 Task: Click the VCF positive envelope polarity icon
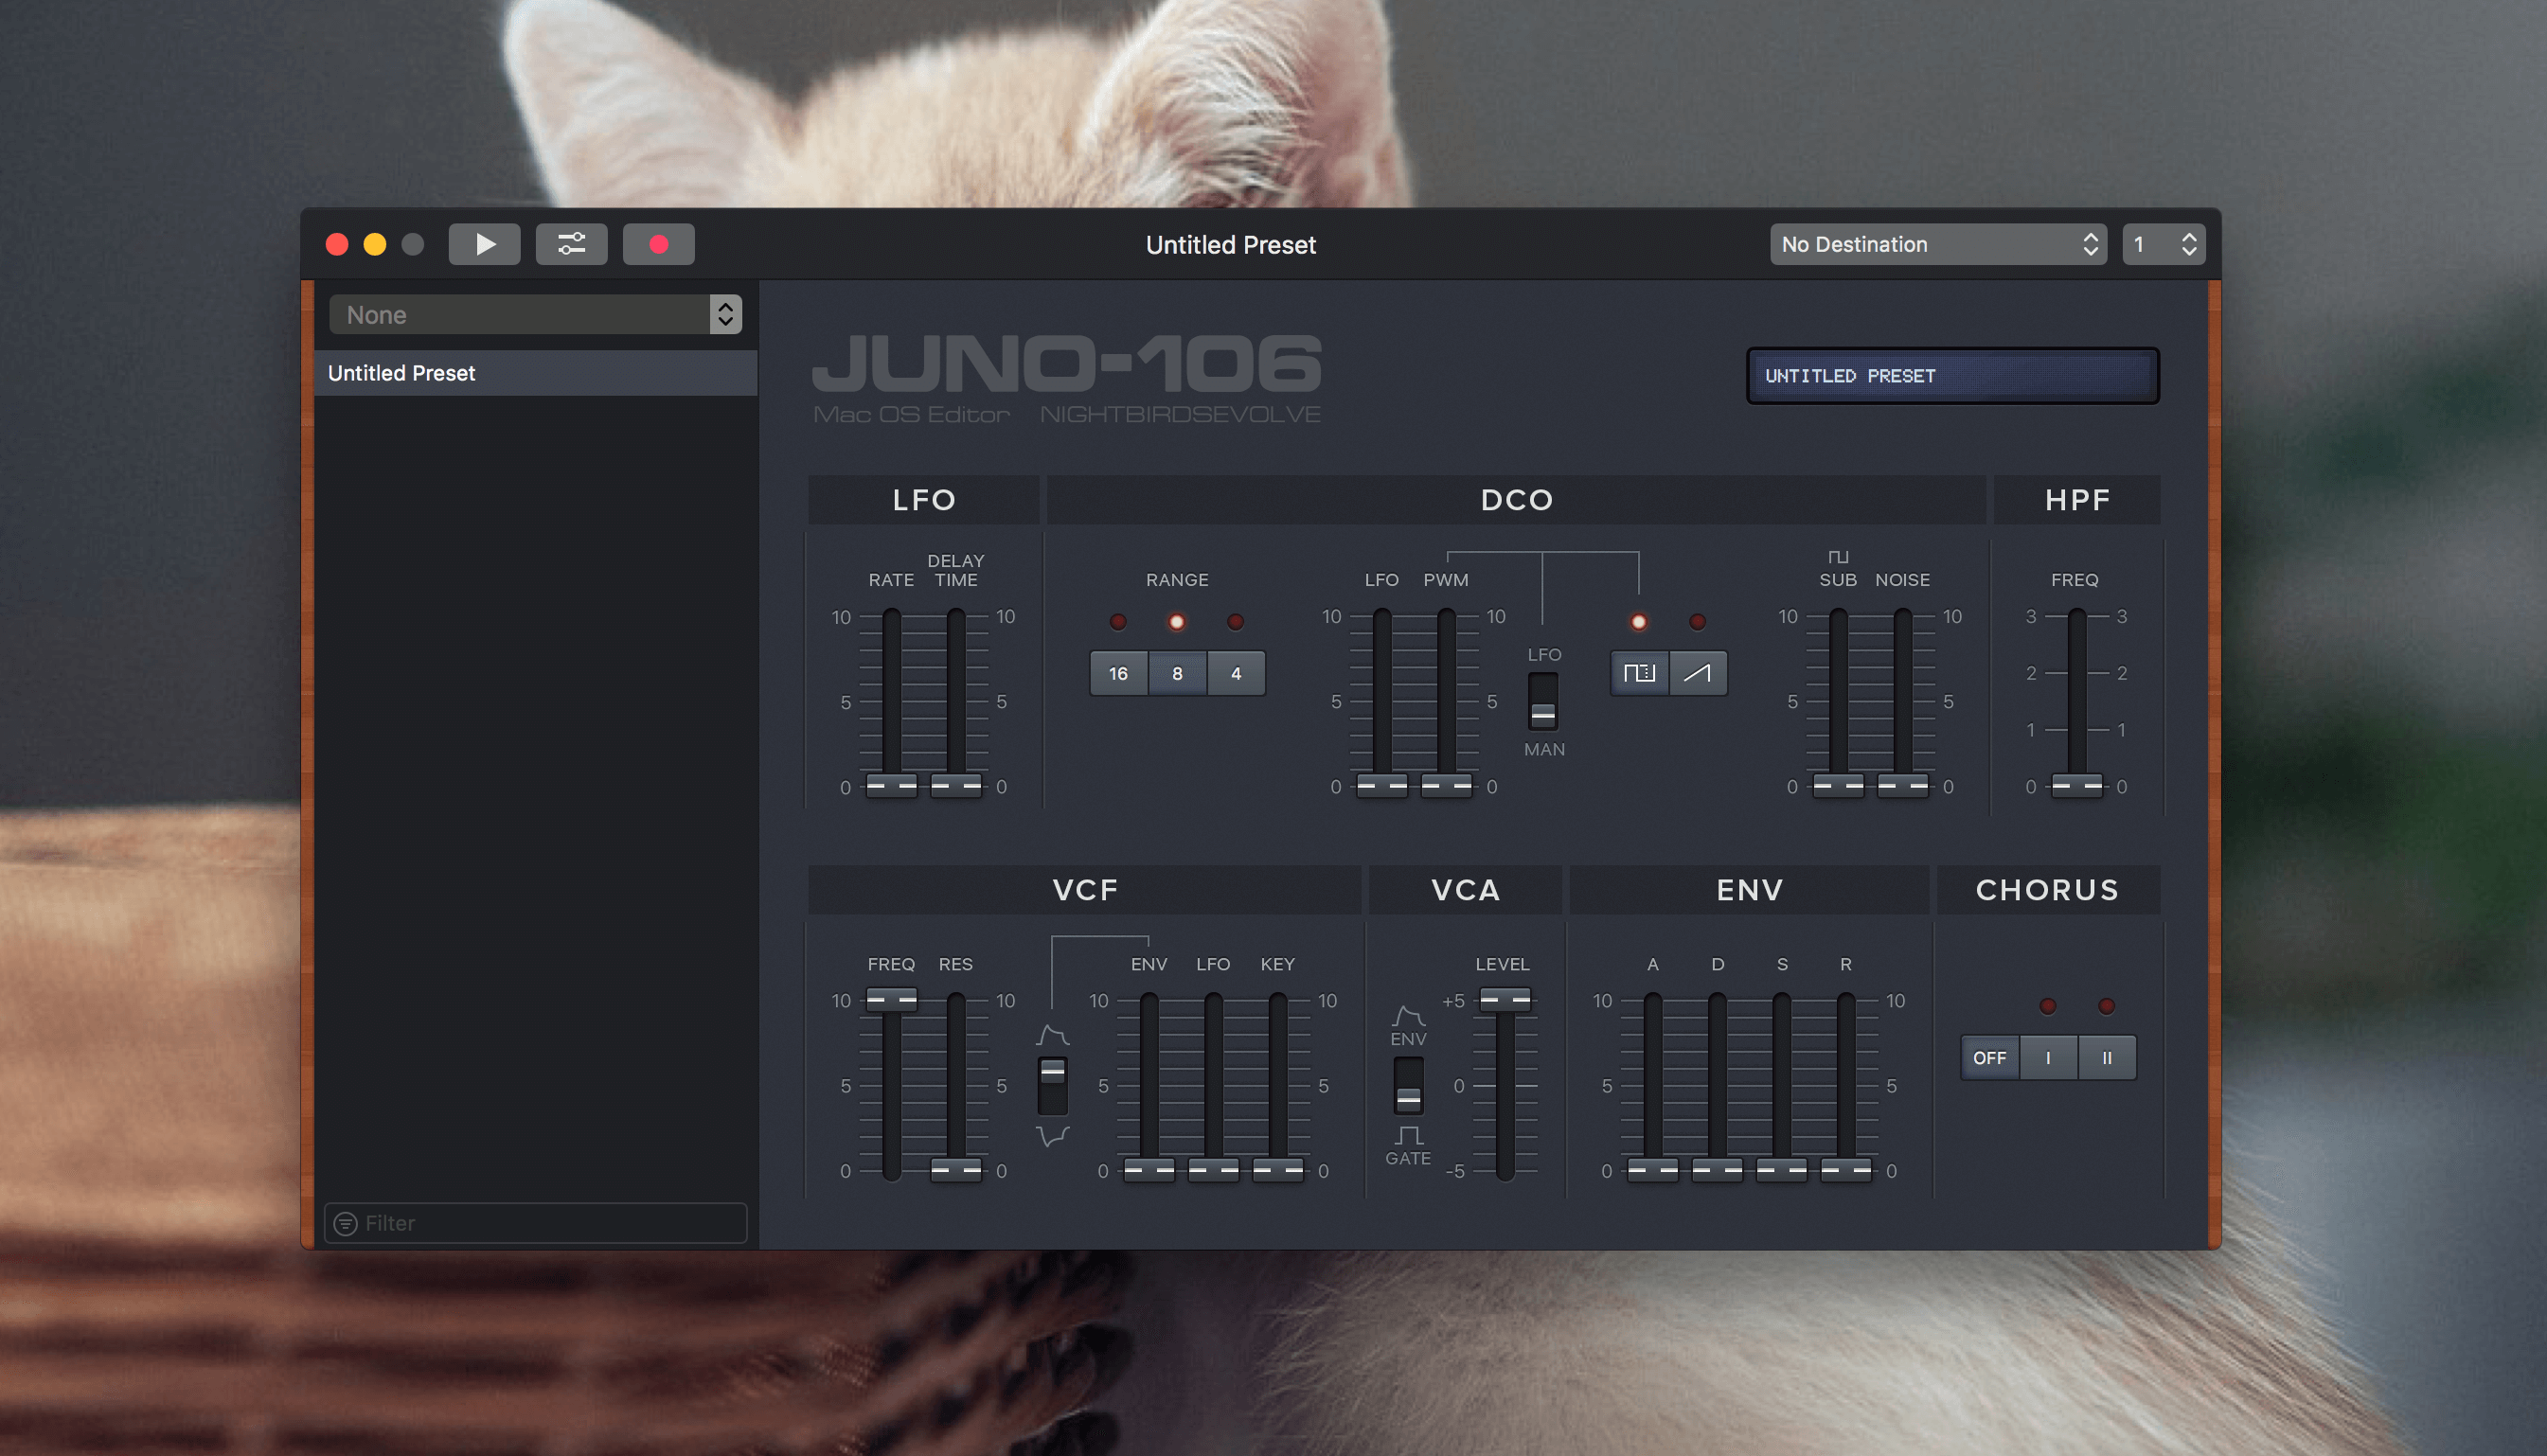click(1052, 1035)
